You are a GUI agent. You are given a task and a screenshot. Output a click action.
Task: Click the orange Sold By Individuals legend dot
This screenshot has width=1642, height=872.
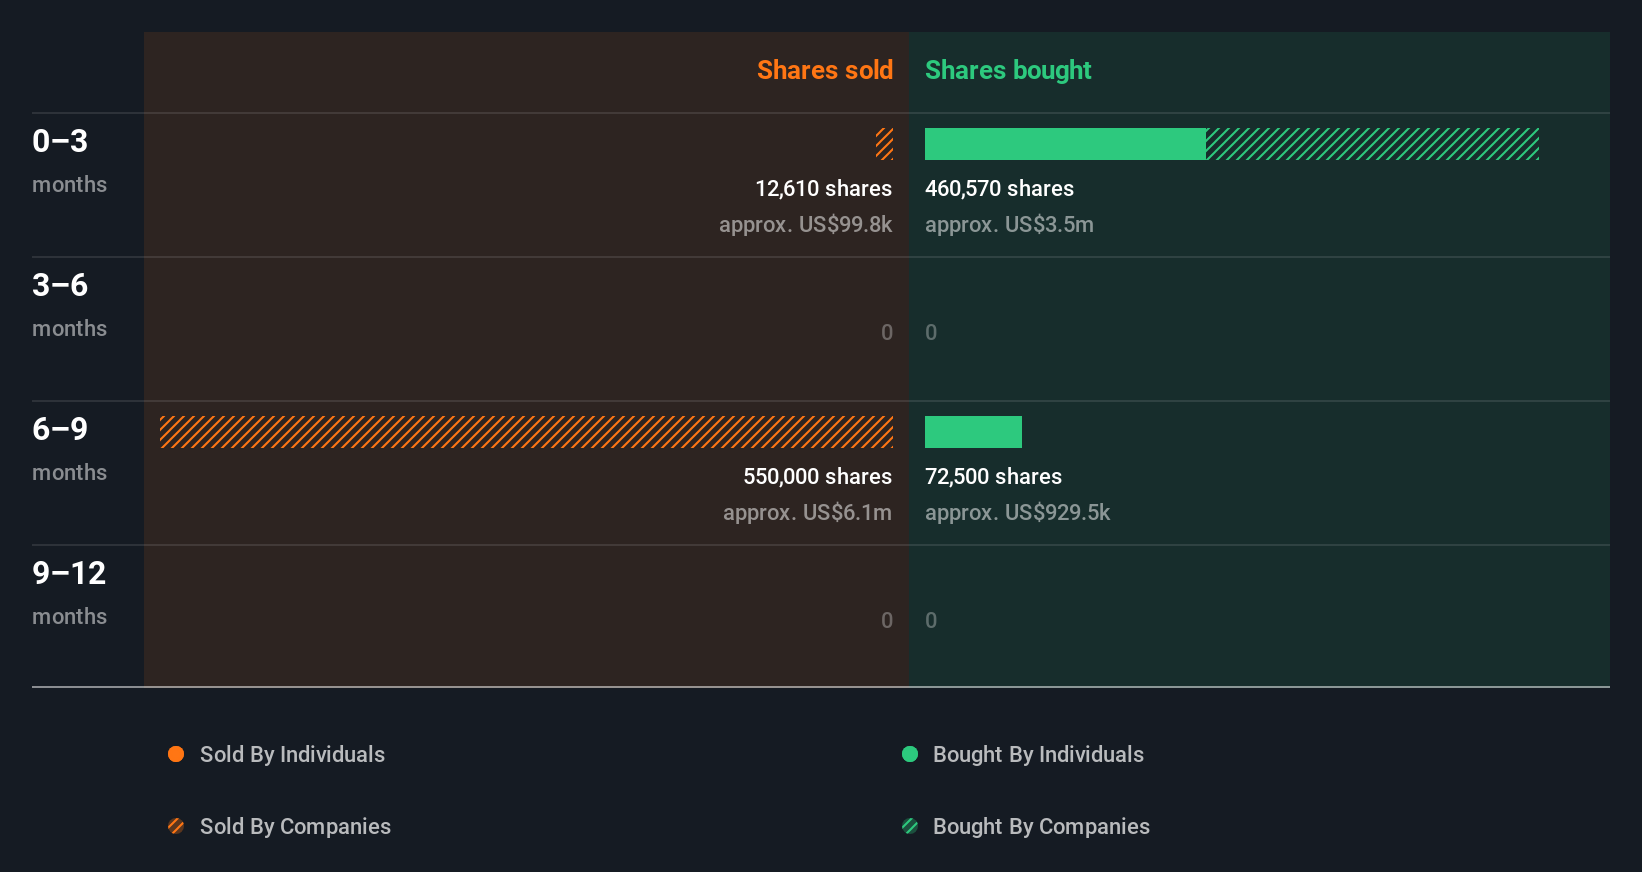click(176, 754)
